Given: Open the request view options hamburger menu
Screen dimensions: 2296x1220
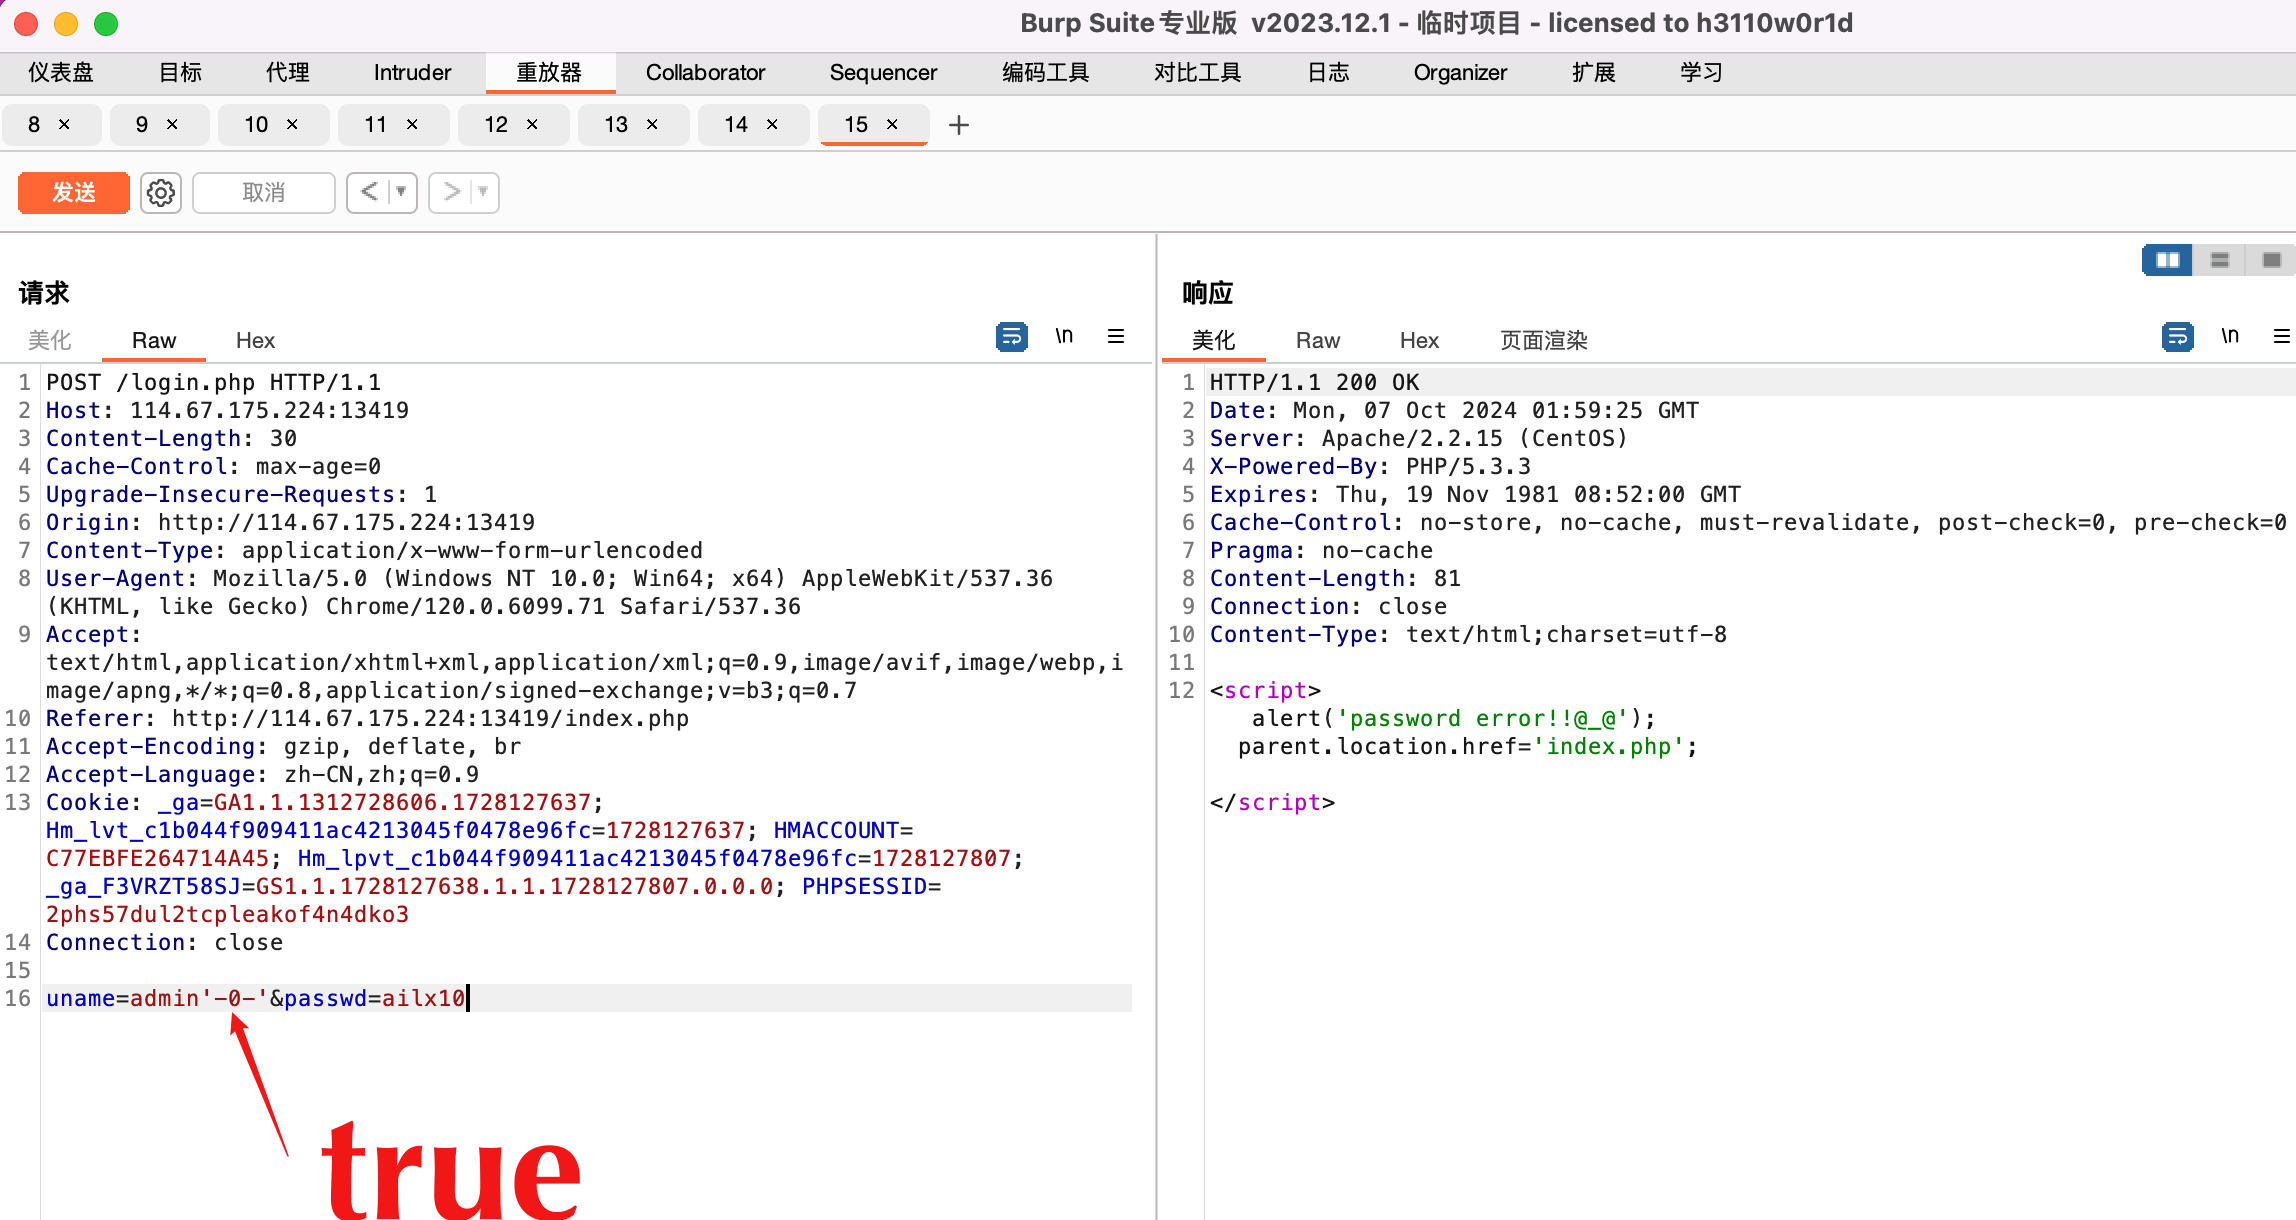Looking at the screenshot, I should click(1117, 336).
